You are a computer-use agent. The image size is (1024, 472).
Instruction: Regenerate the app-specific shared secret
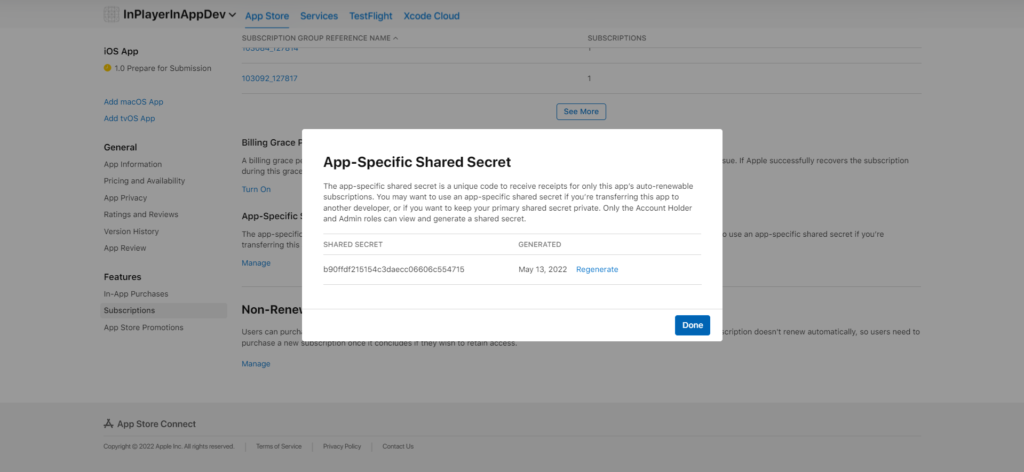tap(597, 269)
